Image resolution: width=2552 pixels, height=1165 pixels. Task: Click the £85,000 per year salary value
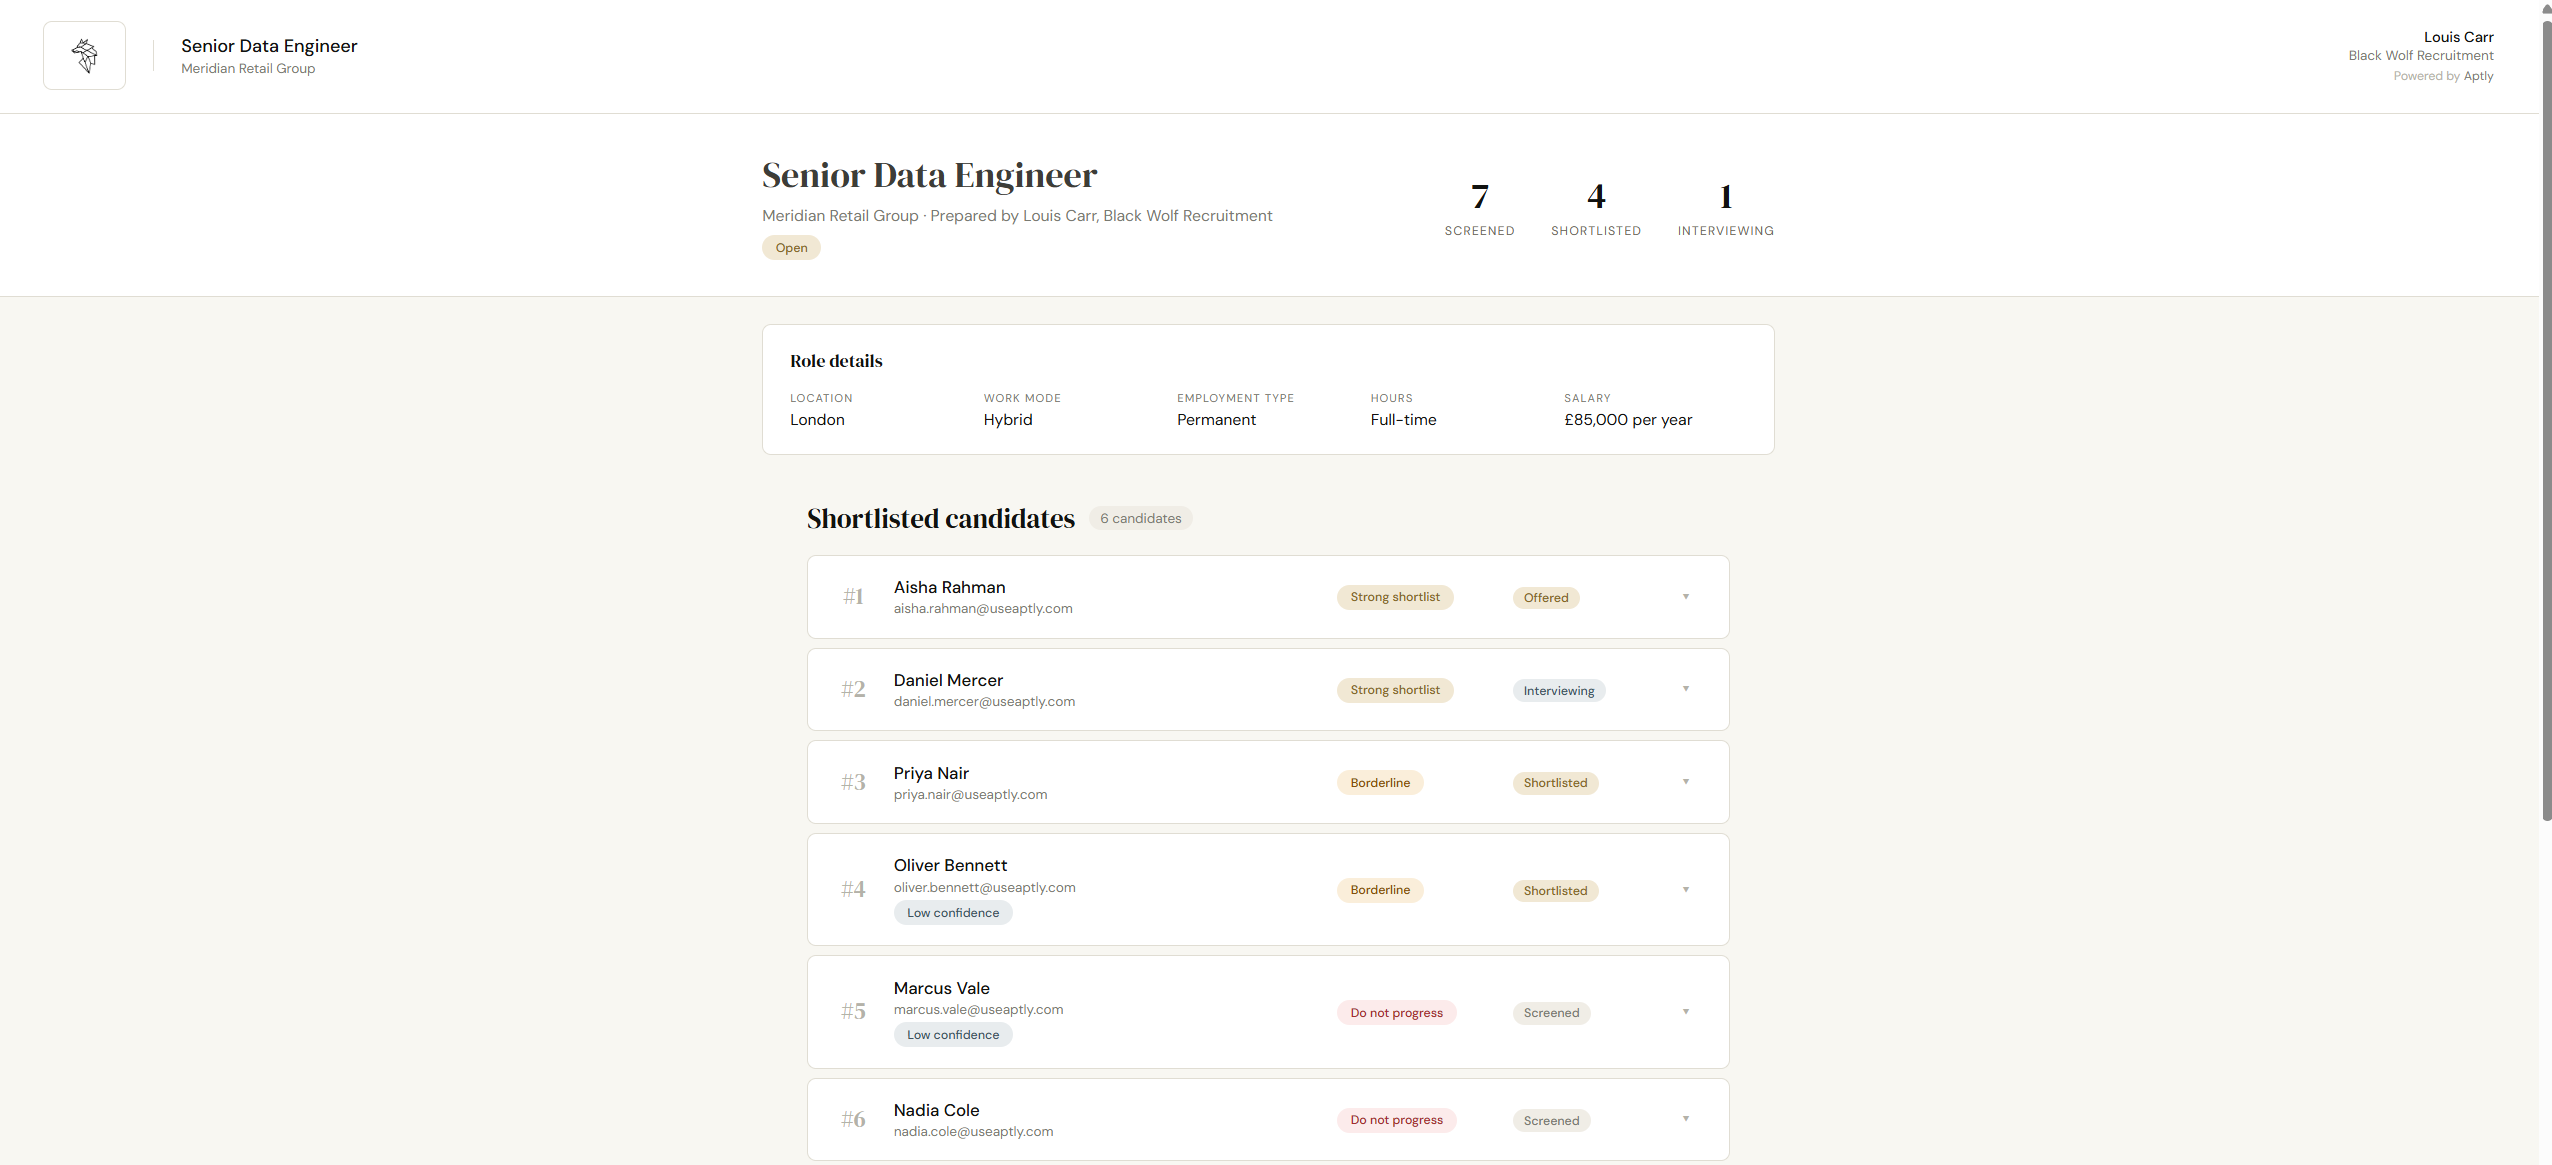click(1628, 420)
